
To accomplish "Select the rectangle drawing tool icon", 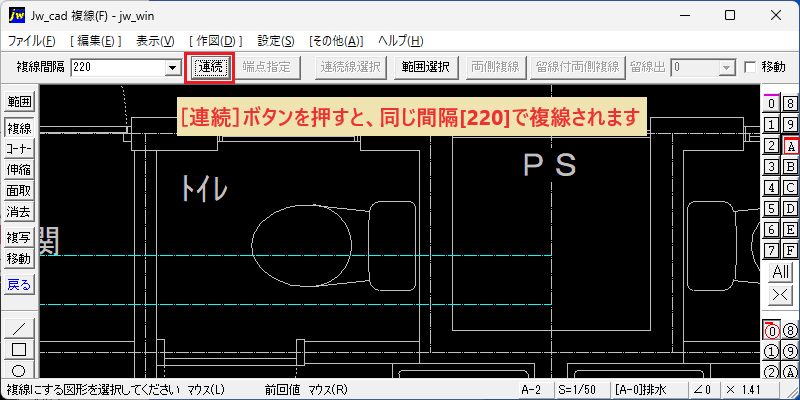I will pyautogui.click(x=19, y=349).
